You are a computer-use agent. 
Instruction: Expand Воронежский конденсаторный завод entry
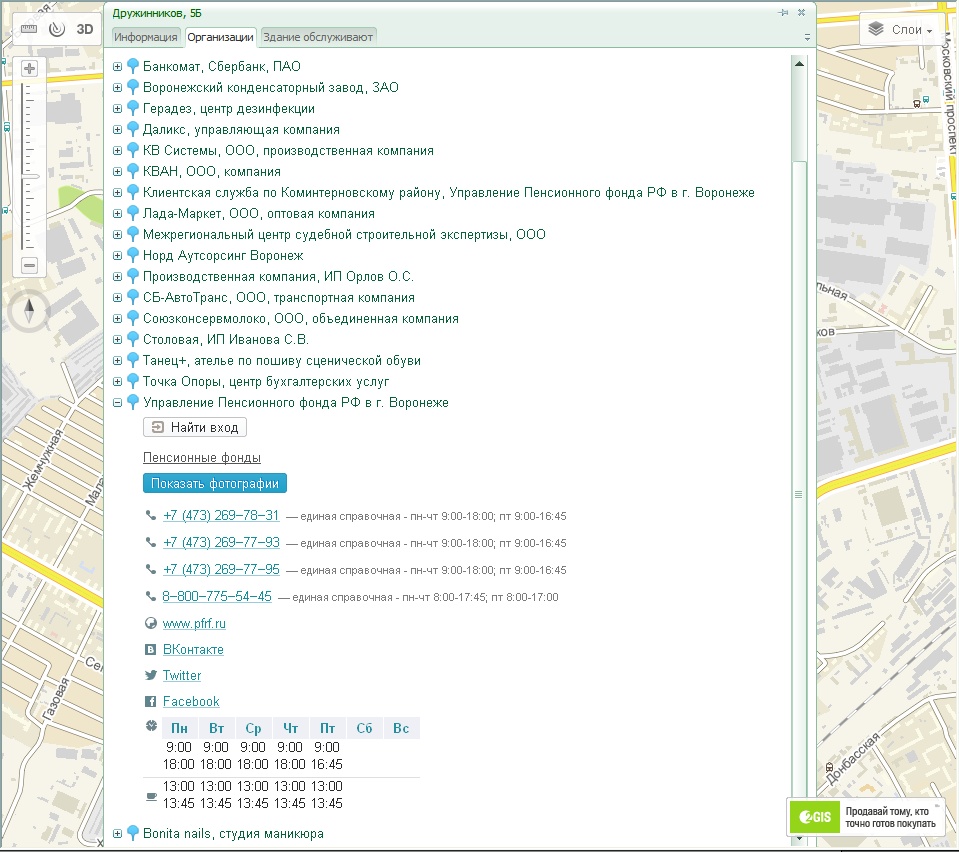[x=117, y=87]
